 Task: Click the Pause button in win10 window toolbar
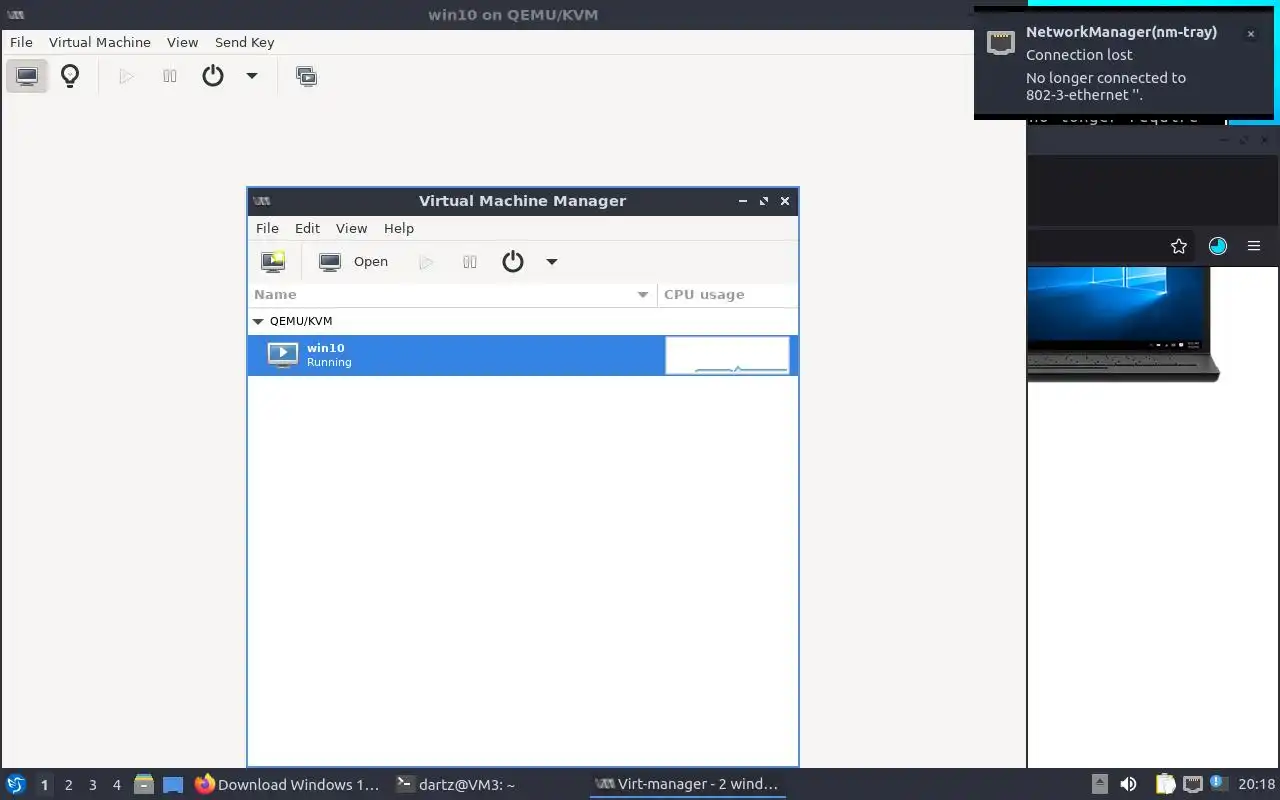[170, 76]
